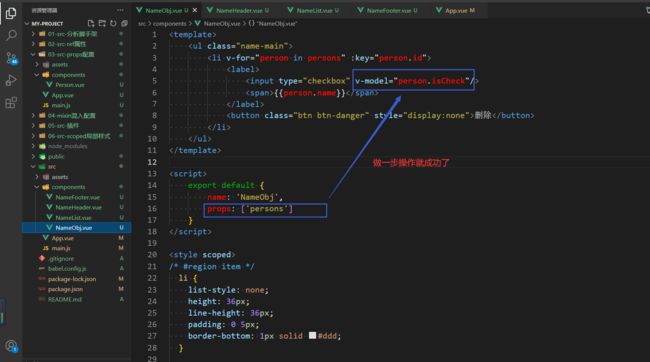Switch to the App.vue editor tab

tap(459, 10)
